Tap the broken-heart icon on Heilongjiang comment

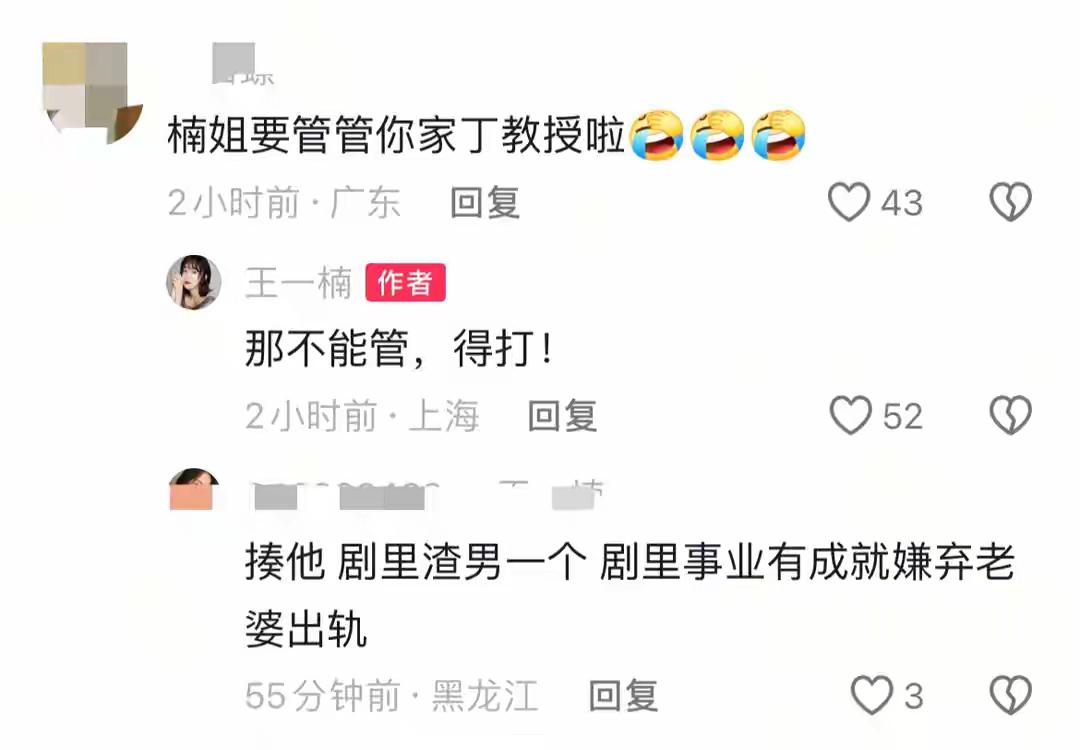[1010, 695]
